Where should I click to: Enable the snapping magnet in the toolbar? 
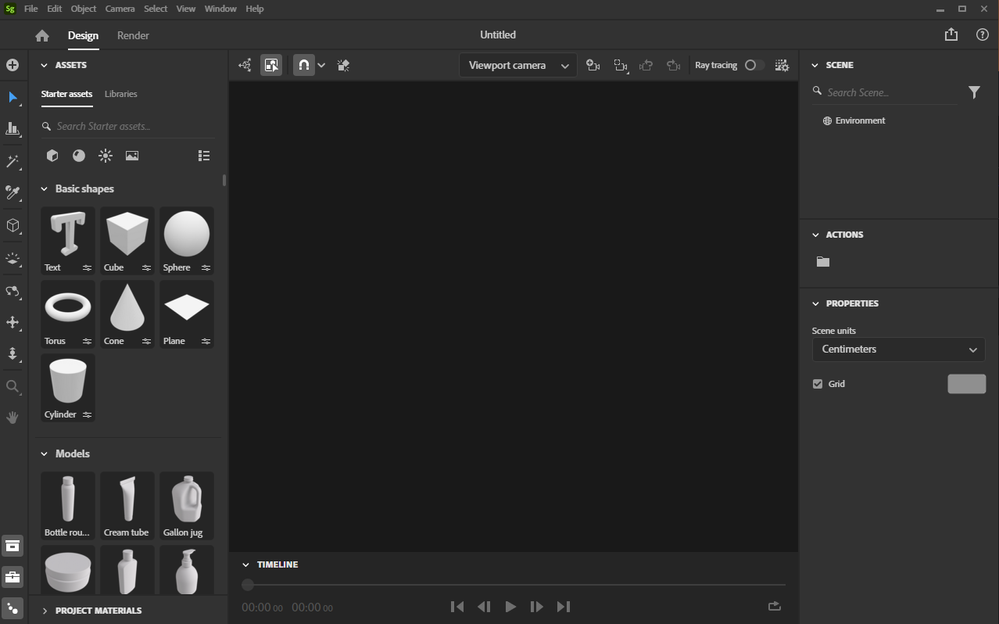[x=303, y=65]
